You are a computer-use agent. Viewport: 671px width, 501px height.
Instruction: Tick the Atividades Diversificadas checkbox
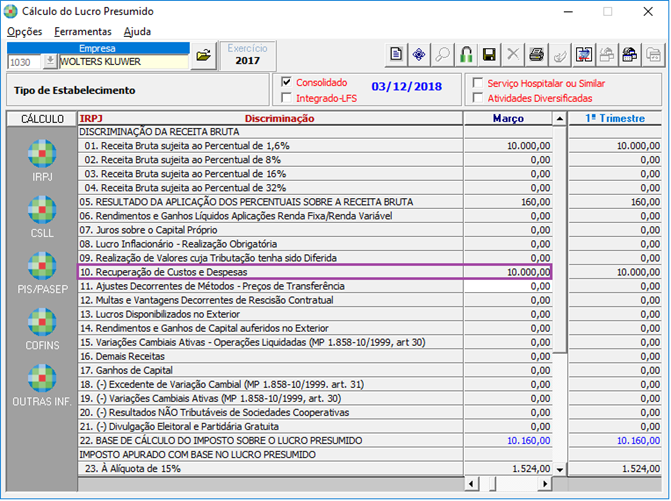(478, 98)
